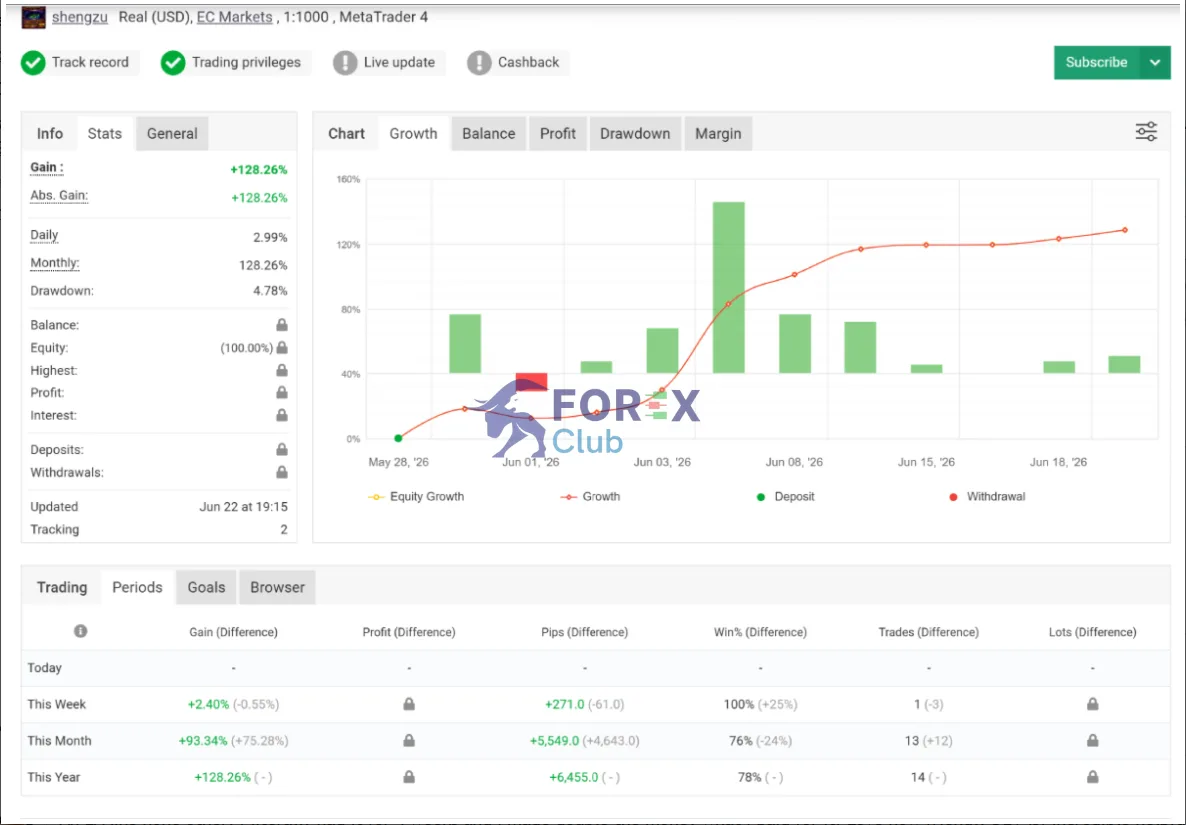Switch to the Drawdown chart tab

635,134
